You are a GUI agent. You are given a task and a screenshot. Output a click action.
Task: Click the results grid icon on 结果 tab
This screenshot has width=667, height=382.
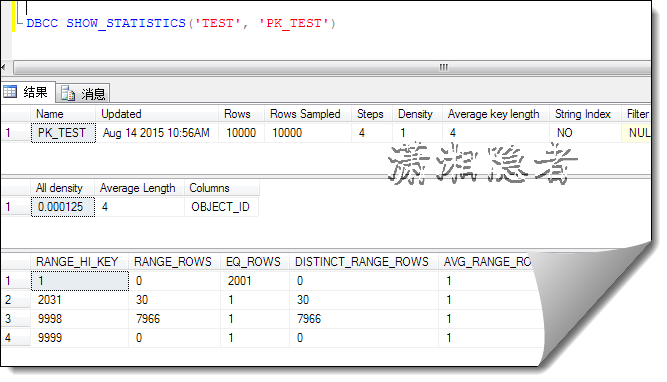(x=10, y=91)
